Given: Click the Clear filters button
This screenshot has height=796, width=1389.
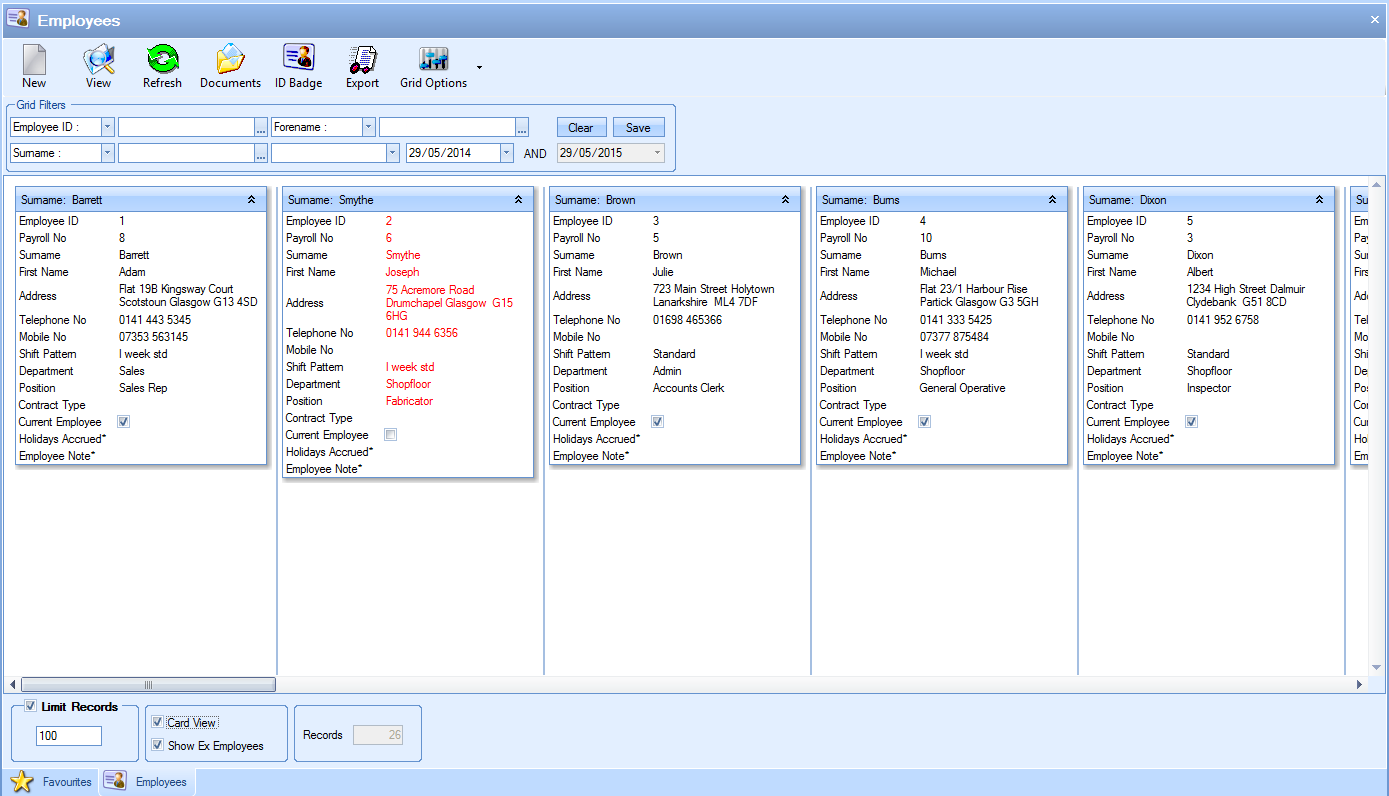Looking at the screenshot, I should coord(581,128).
